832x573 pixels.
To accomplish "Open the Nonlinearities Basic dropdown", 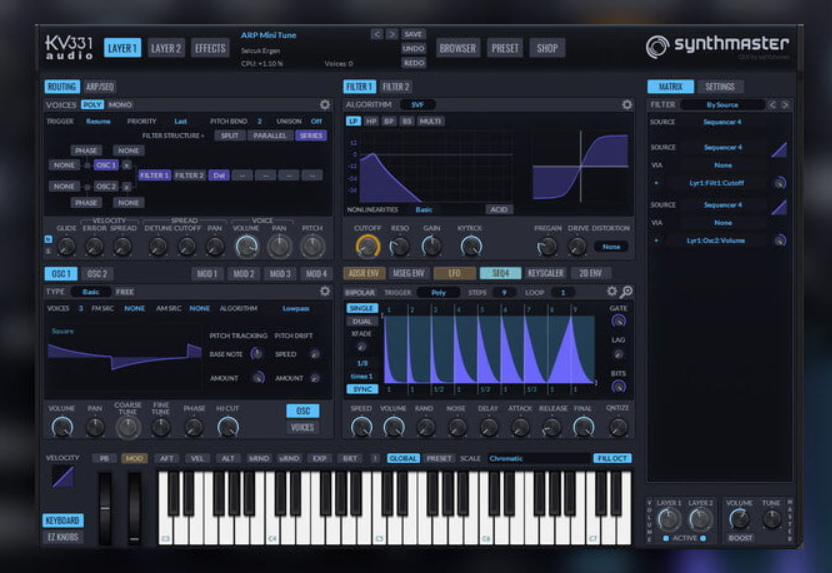I will click(424, 210).
